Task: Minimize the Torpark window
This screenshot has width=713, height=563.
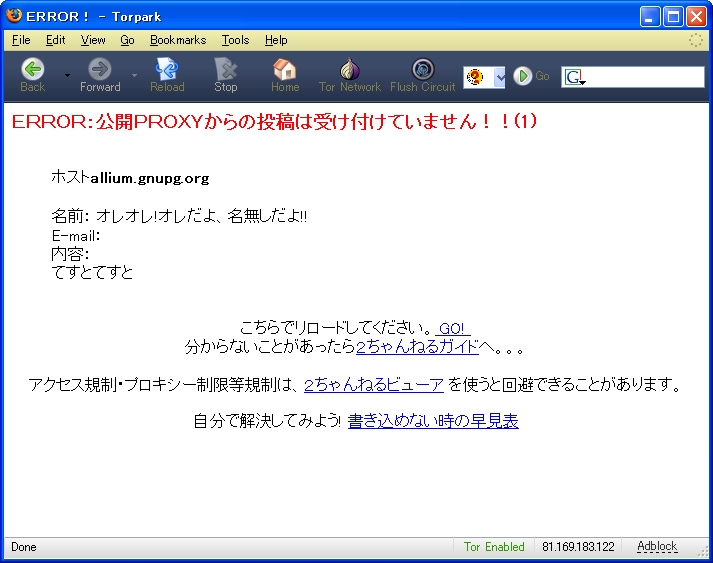Action: [x=650, y=17]
